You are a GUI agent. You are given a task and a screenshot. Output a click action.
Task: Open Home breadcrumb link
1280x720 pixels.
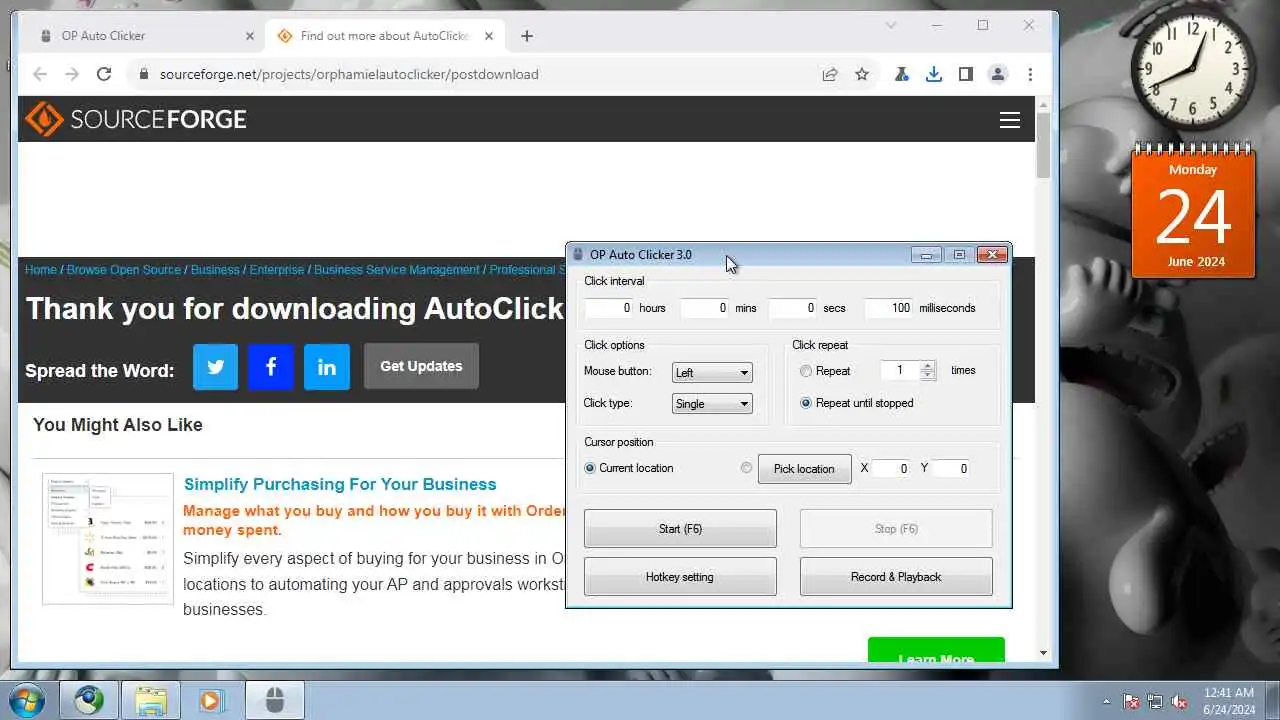(41, 270)
